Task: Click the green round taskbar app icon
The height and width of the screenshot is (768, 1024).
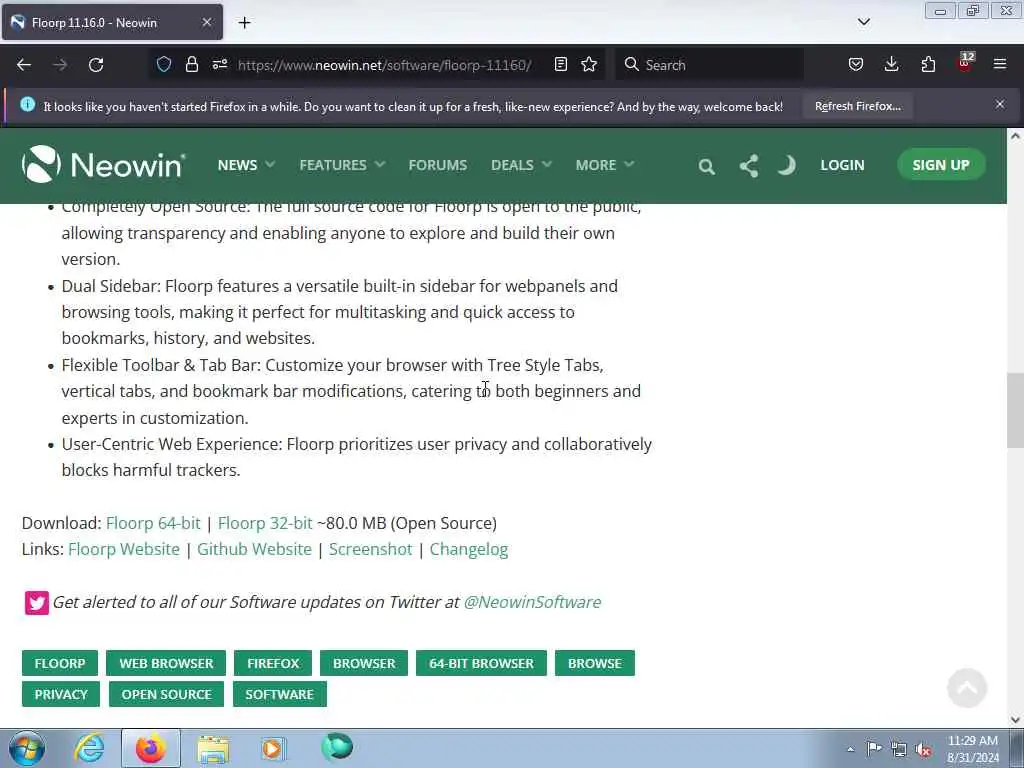Action: pyautogui.click(x=337, y=747)
